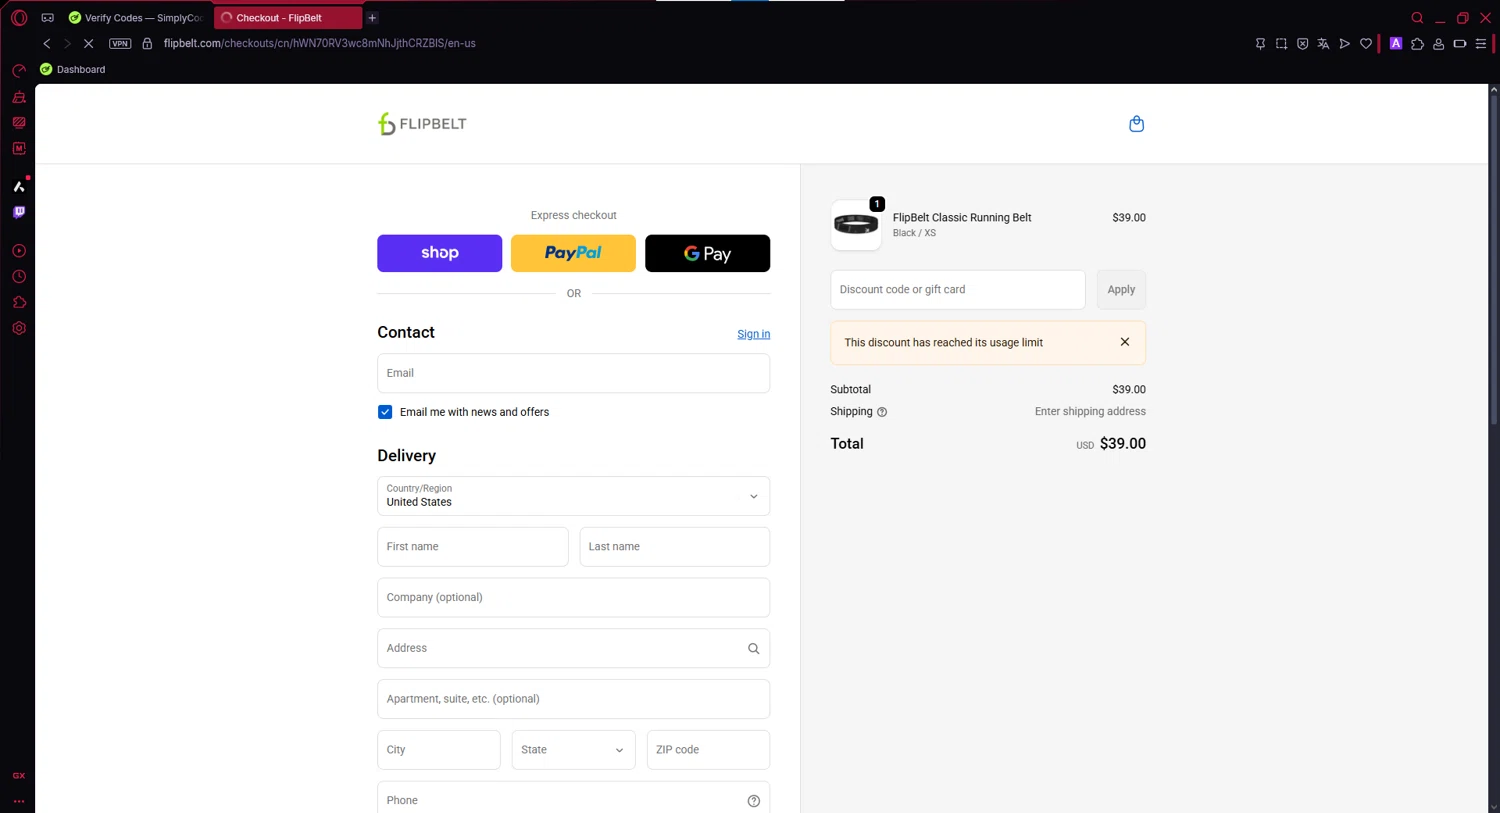The width and height of the screenshot is (1500, 813).
Task: Focus Discount code or gift card field
Action: [957, 290]
